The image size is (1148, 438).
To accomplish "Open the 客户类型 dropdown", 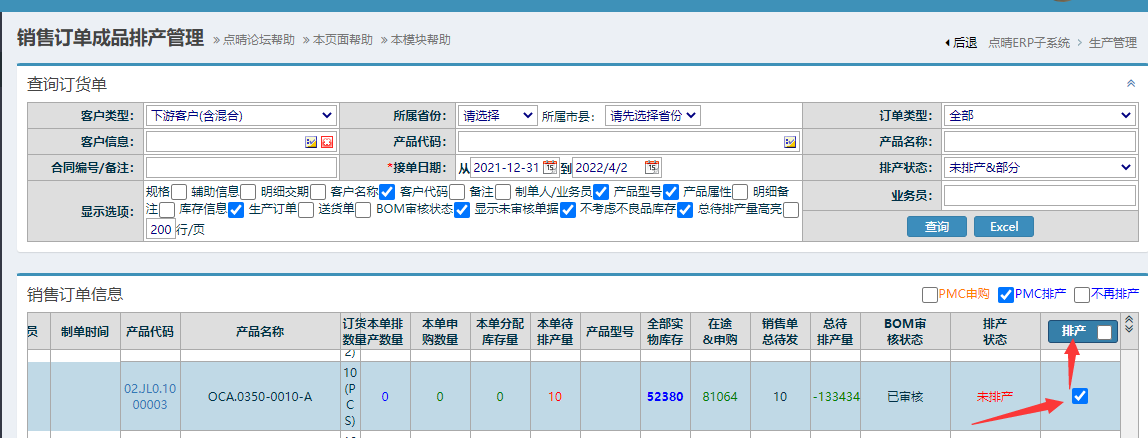I will [x=241, y=115].
